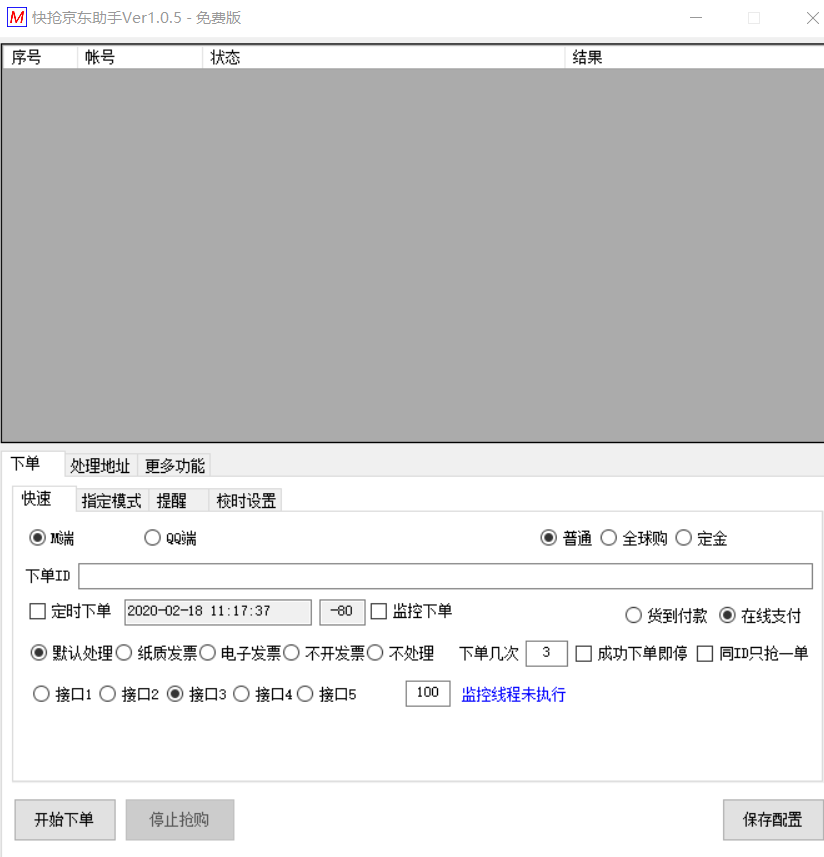Image resolution: width=824 pixels, height=857 pixels.
Task: Toggle 成功下单即停 checkbox
Action: [x=584, y=654]
